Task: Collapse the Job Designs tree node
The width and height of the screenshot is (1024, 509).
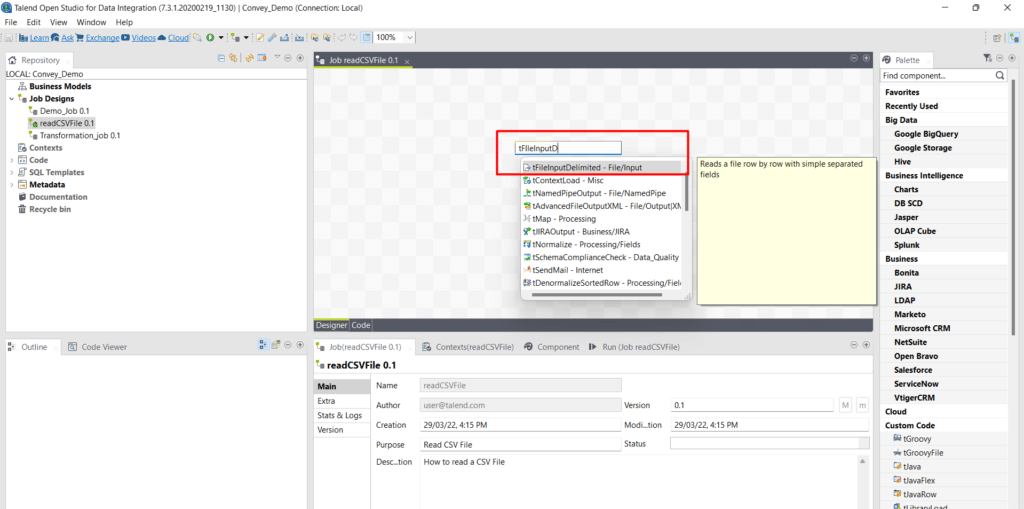Action: coord(11,99)
